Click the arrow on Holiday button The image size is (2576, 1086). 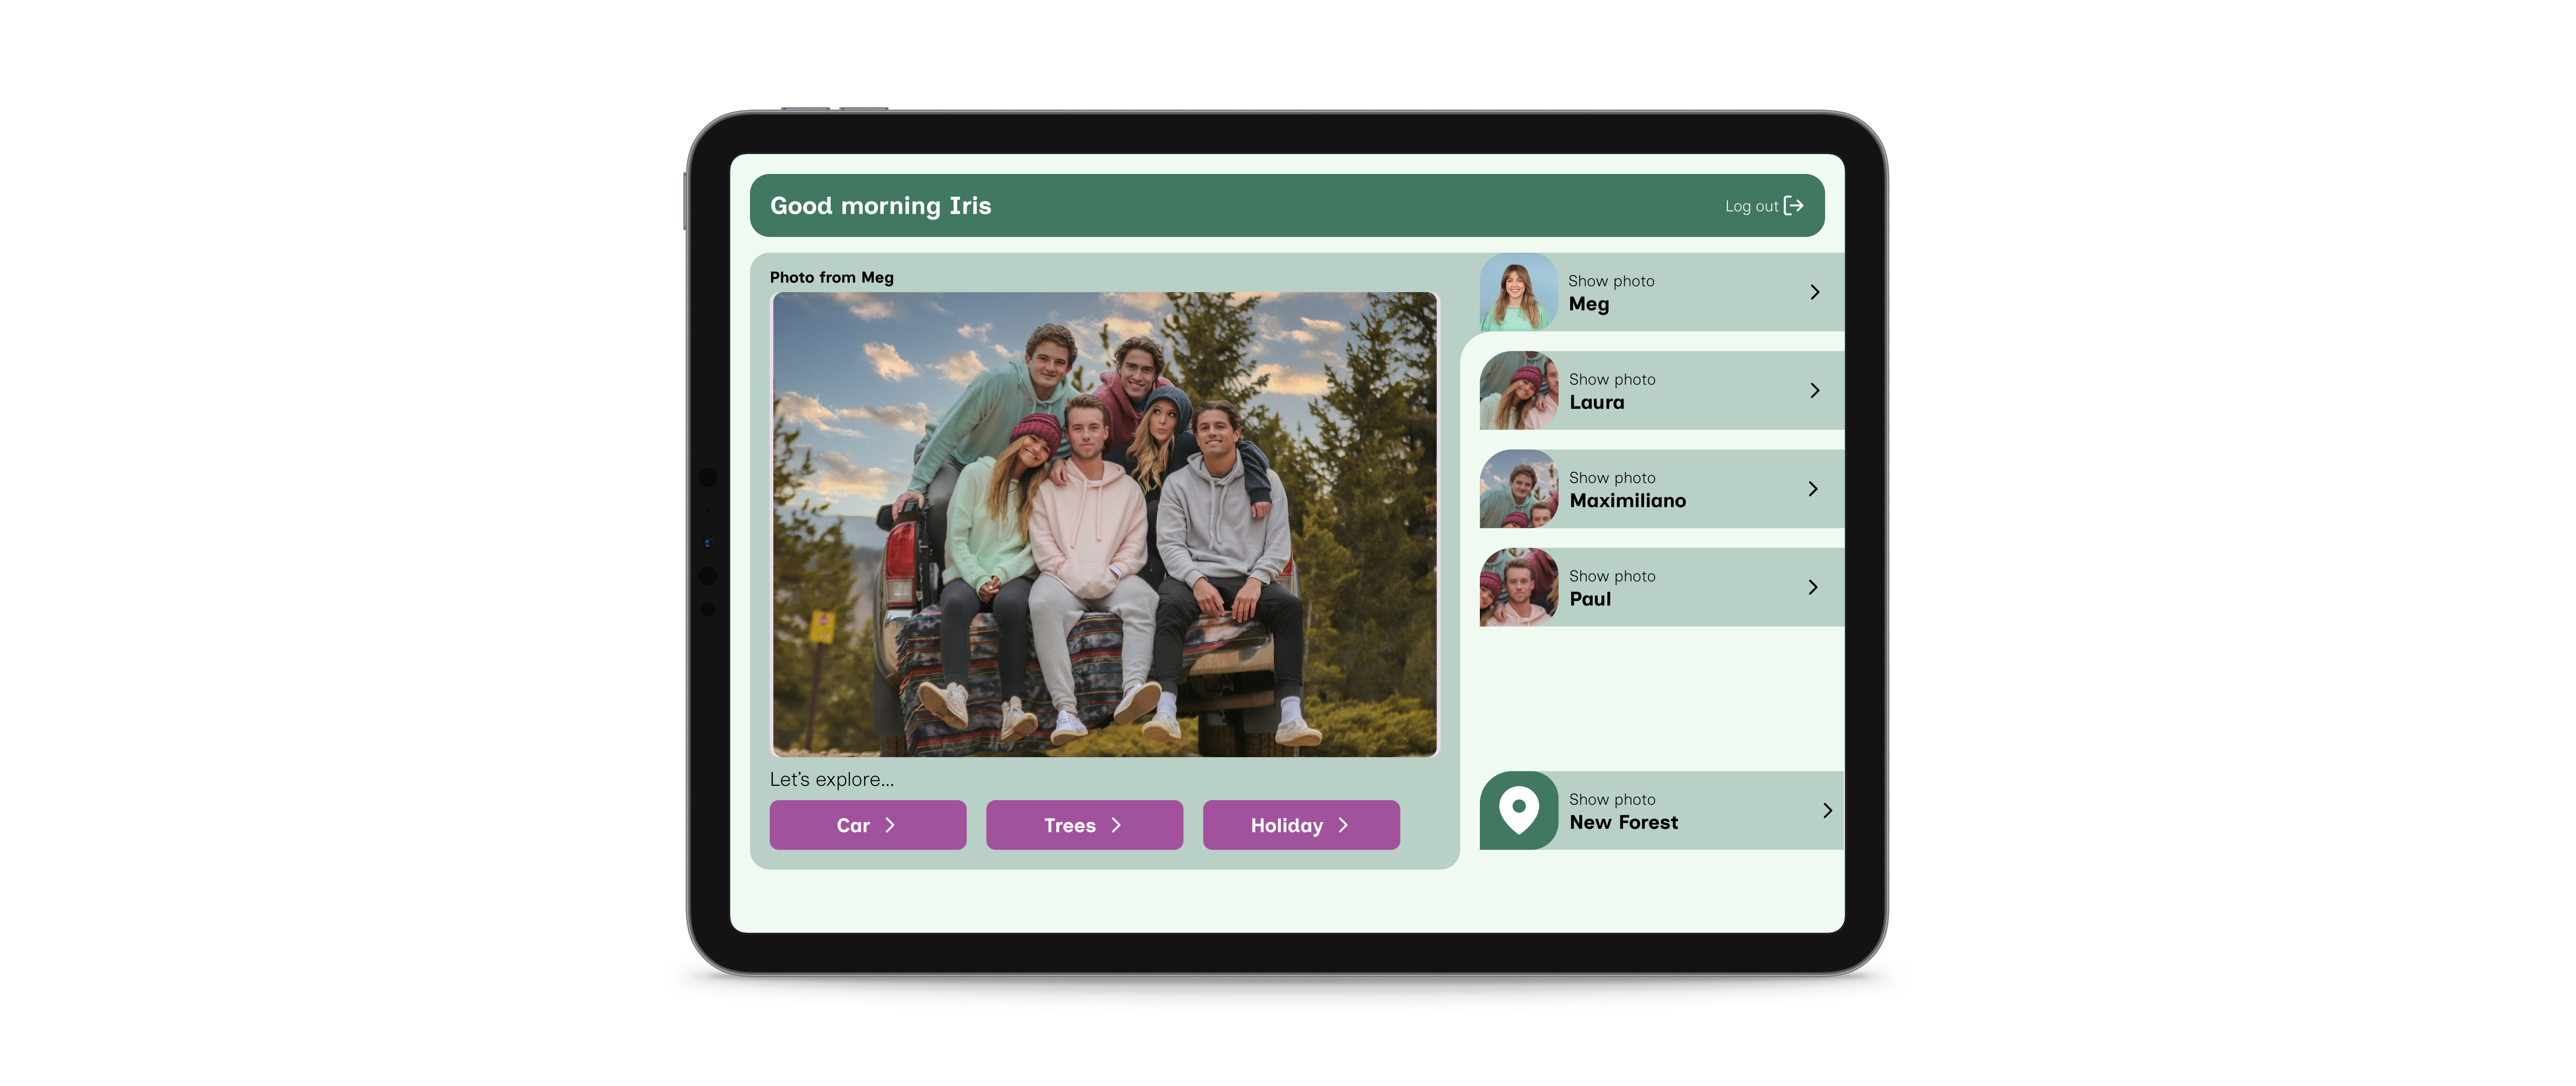coord(1343,825)
